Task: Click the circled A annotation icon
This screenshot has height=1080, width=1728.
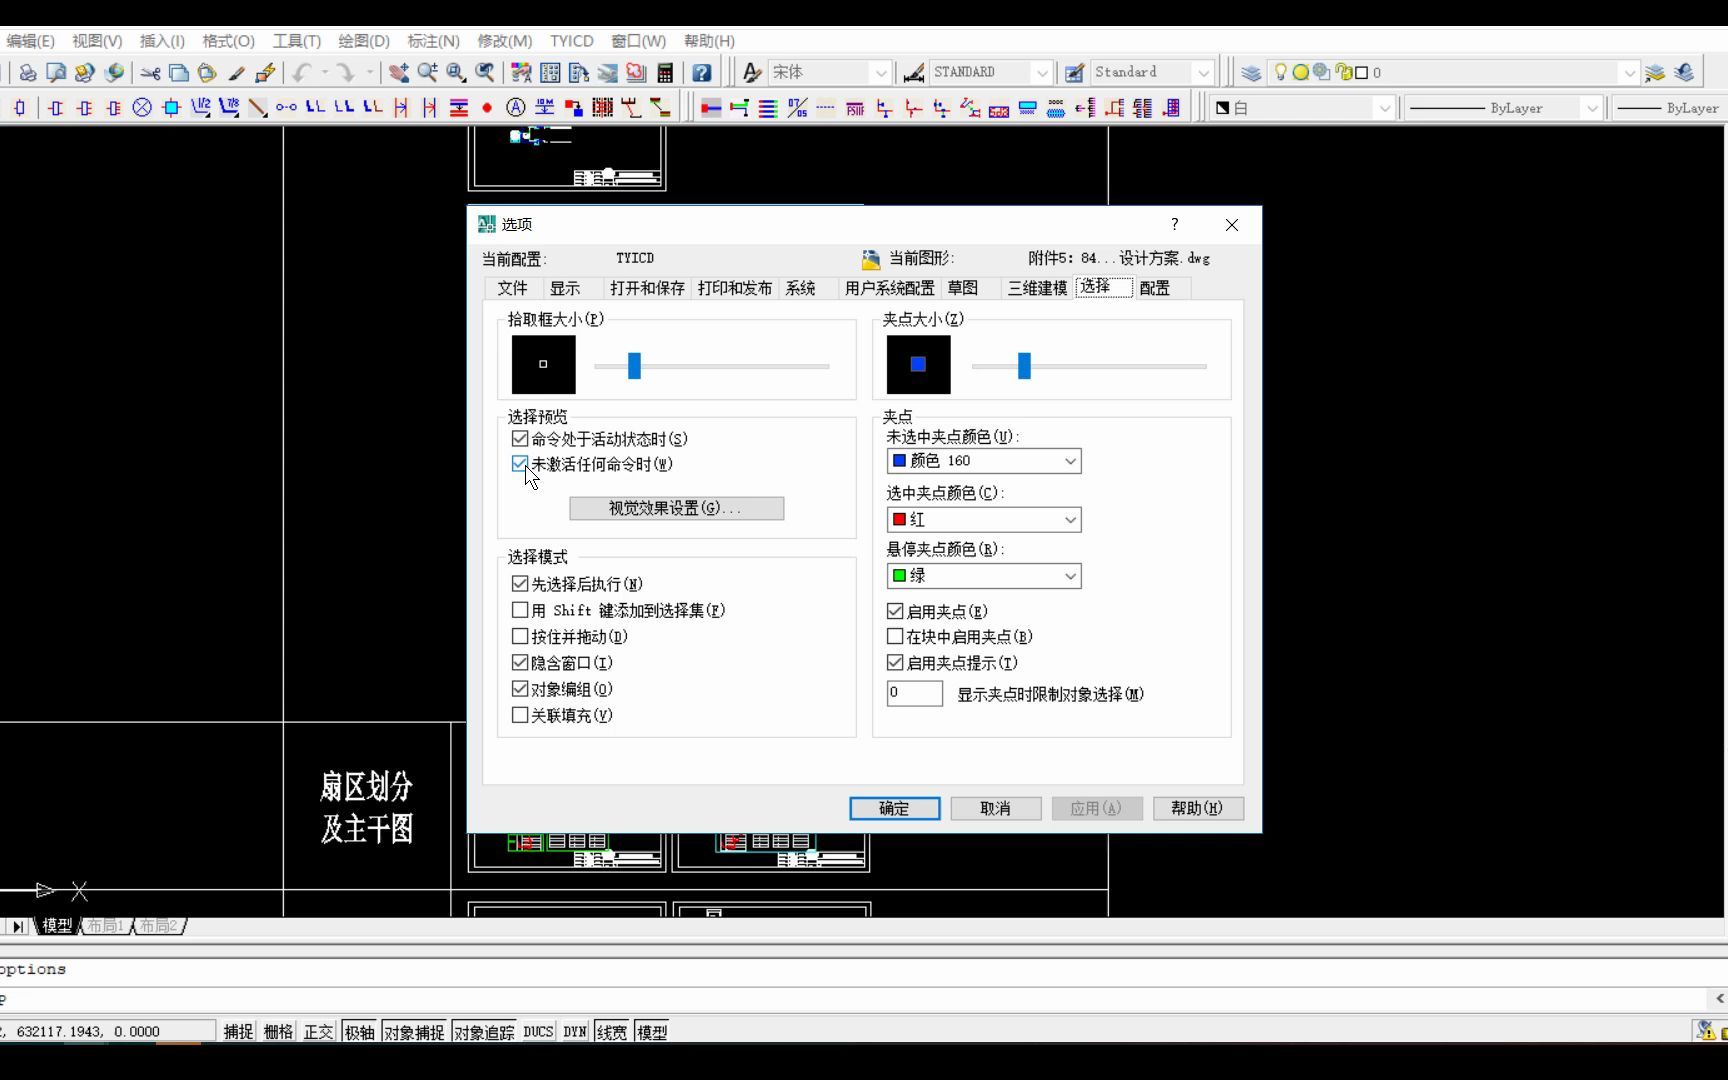Action: tap(516, 107)
